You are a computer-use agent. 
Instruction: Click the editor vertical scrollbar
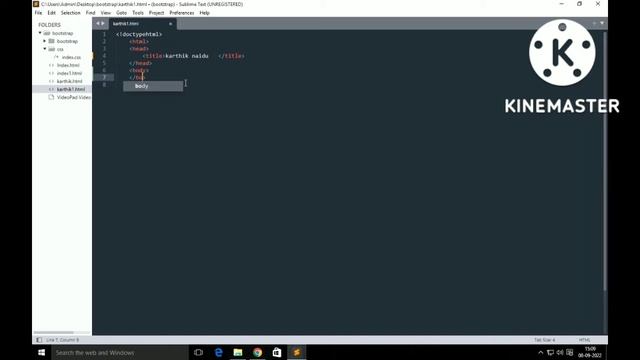click(605, 161)
